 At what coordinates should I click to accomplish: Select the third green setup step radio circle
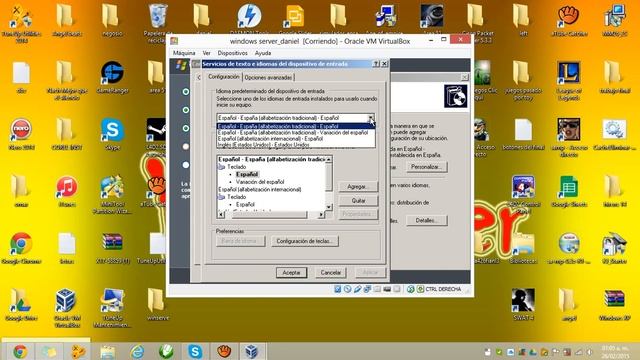[x=186, y=128]
